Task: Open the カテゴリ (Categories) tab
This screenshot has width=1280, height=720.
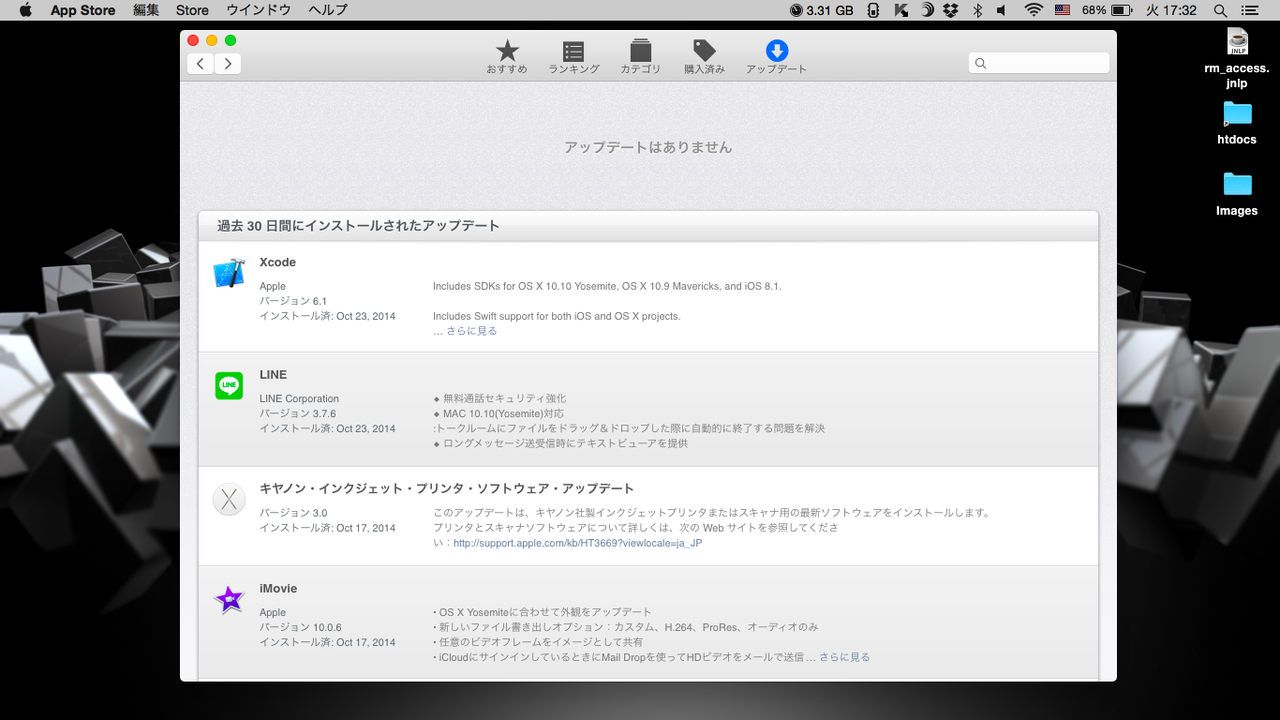Action: point(640,57)
